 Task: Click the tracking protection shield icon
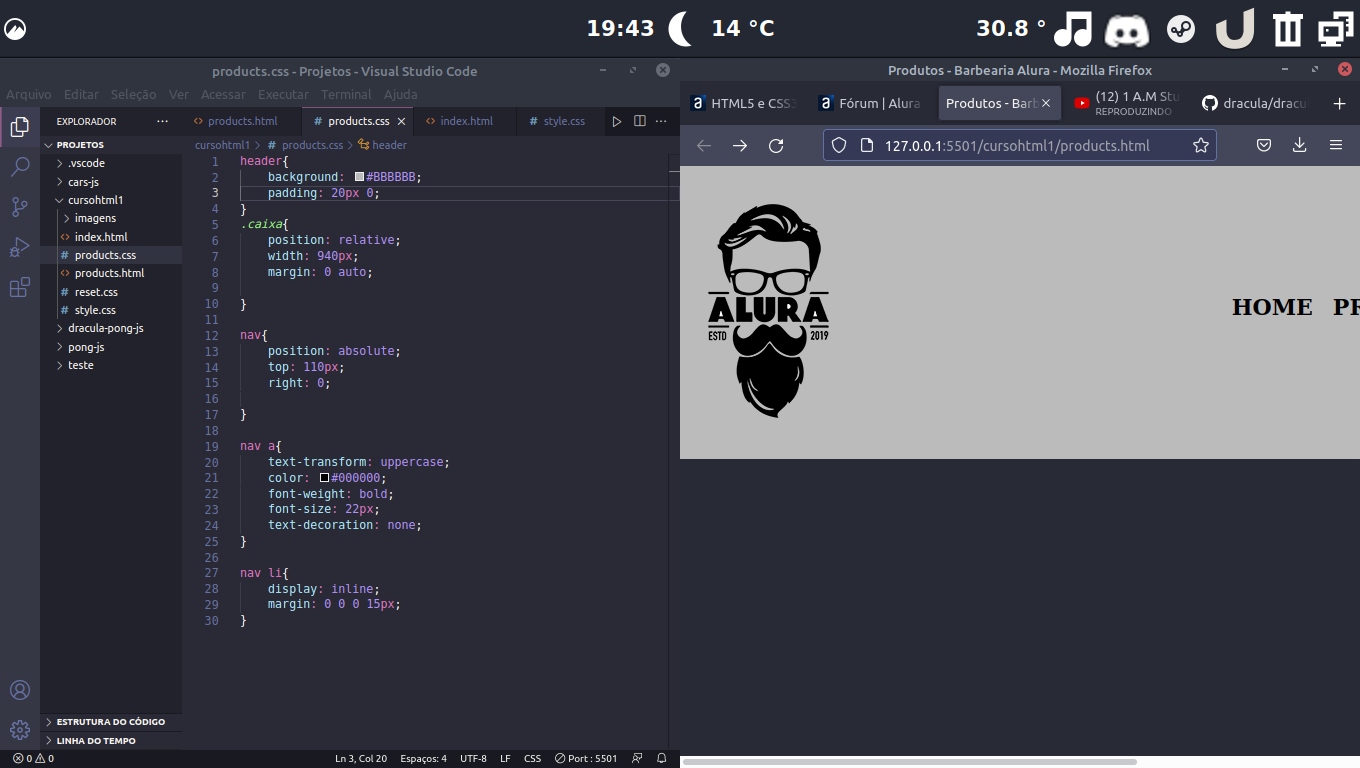[x=839, y=145]
